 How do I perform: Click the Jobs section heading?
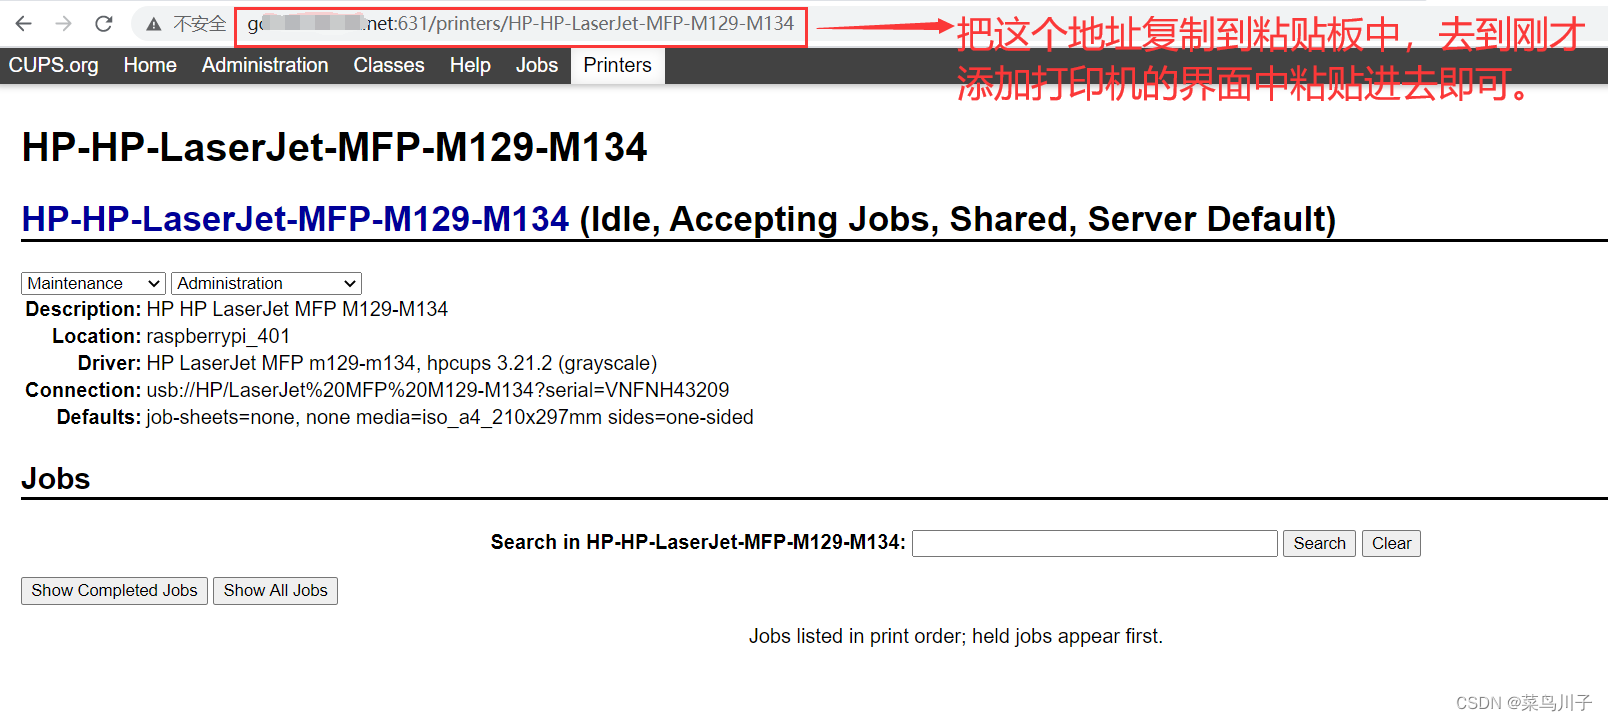tap(56, 479)
